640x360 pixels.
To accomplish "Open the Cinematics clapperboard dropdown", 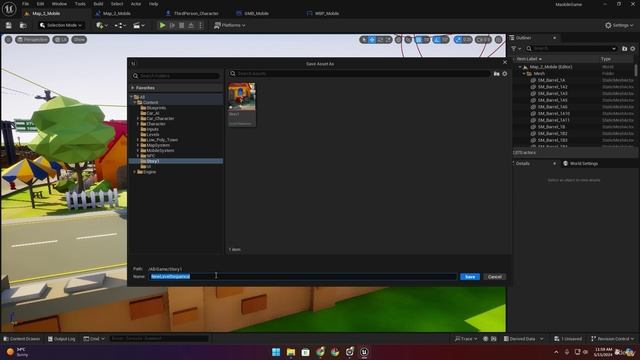I will [139, 25].
